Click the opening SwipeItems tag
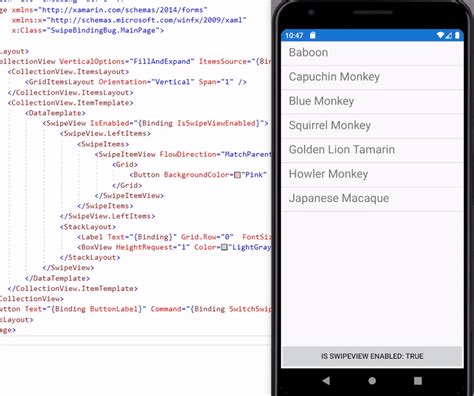474x396 pixels. click(103, 144)
